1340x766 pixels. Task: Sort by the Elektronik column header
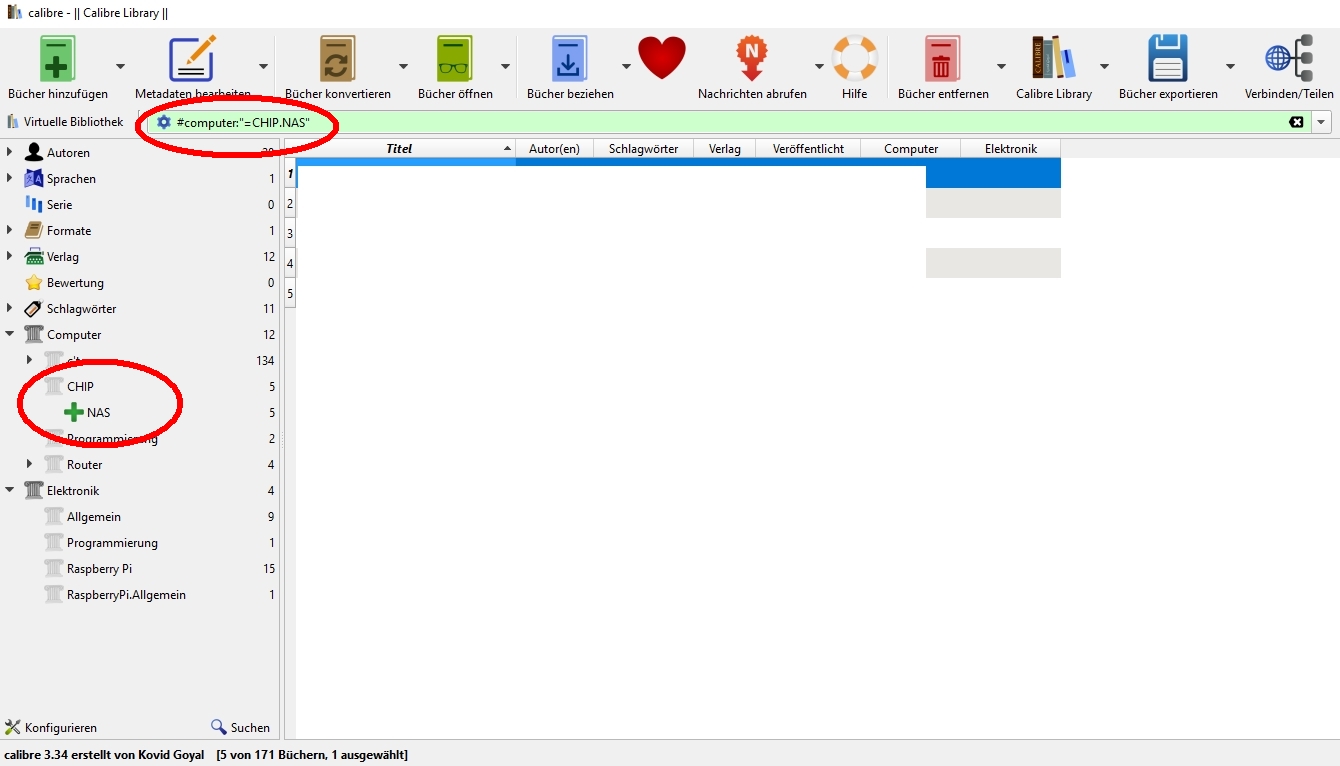pos(1011,148)
